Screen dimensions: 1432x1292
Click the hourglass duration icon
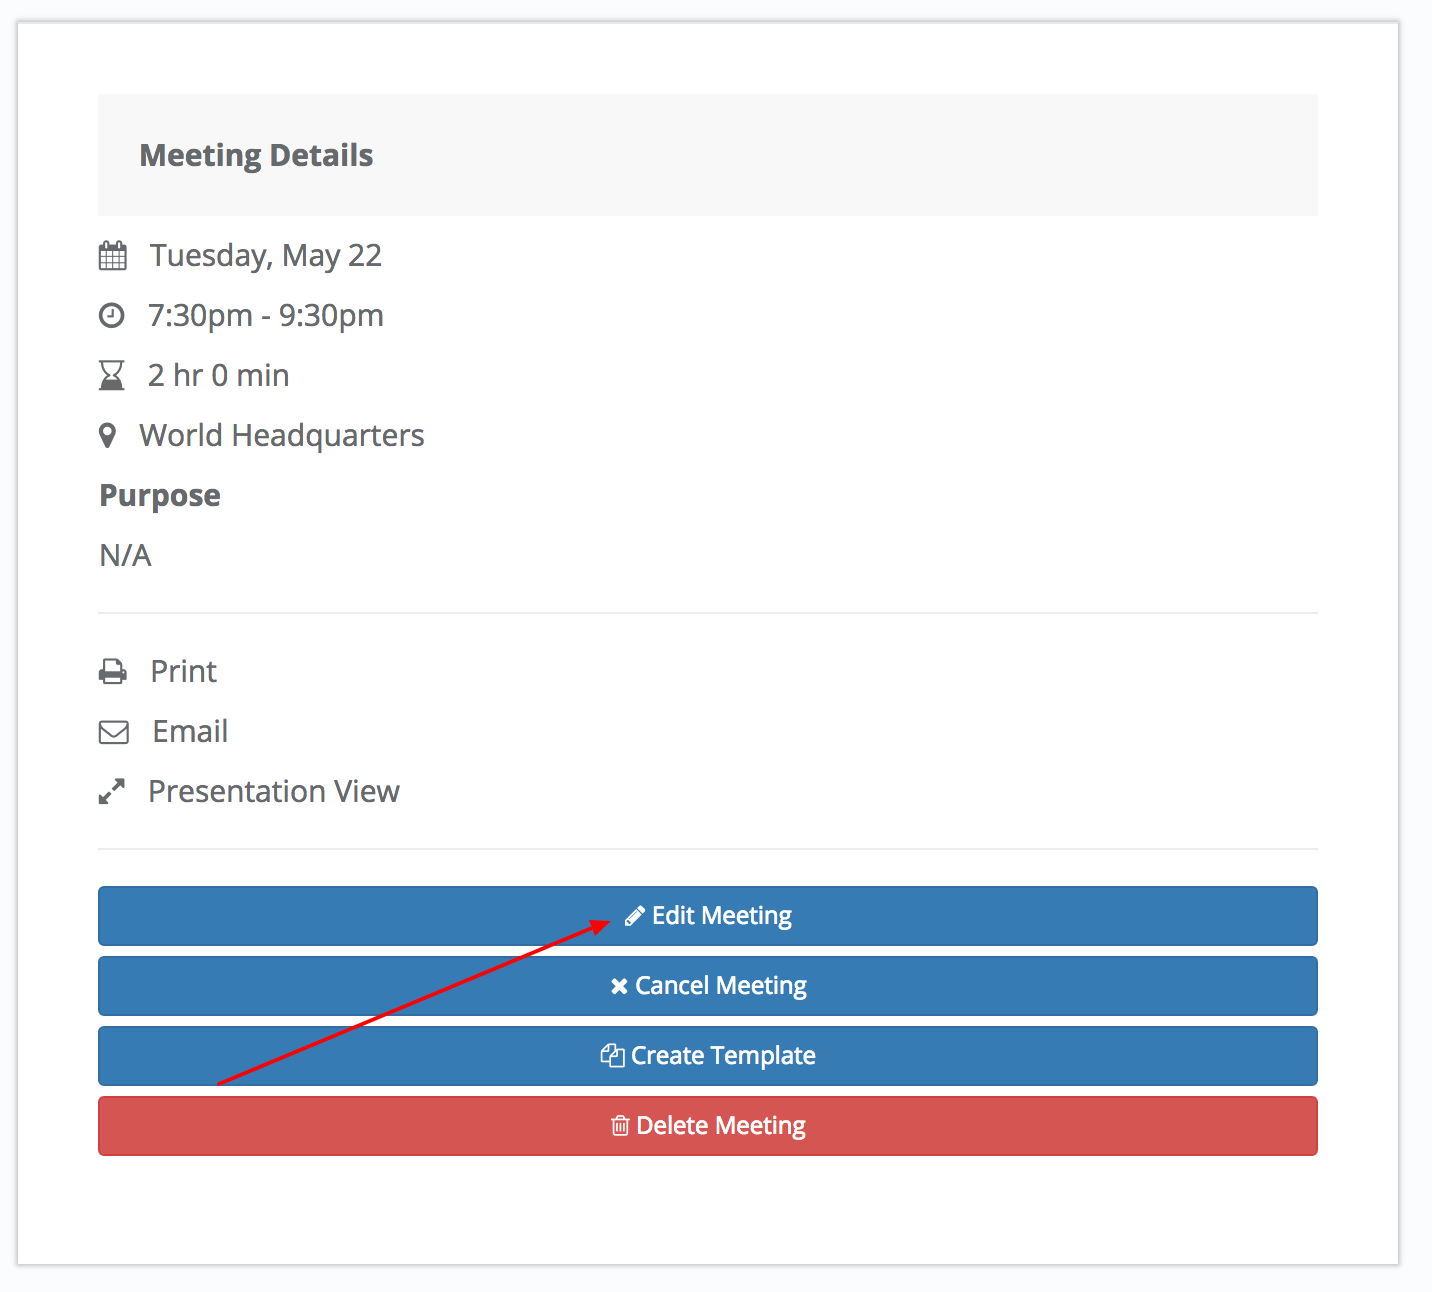point(112,376)
